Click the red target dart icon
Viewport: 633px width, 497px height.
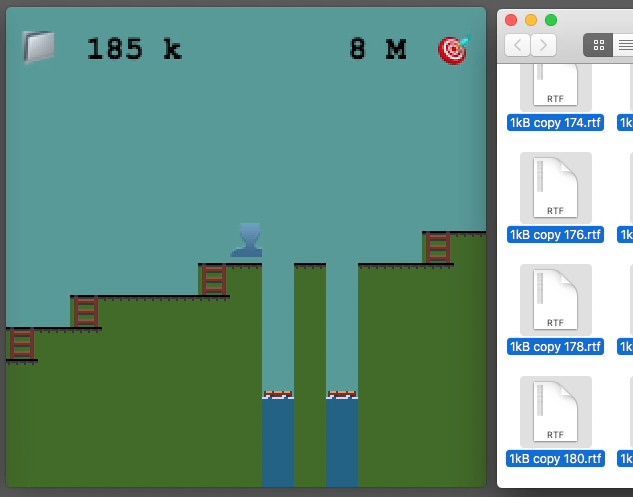pyautogui.click(x=455, y=50)
